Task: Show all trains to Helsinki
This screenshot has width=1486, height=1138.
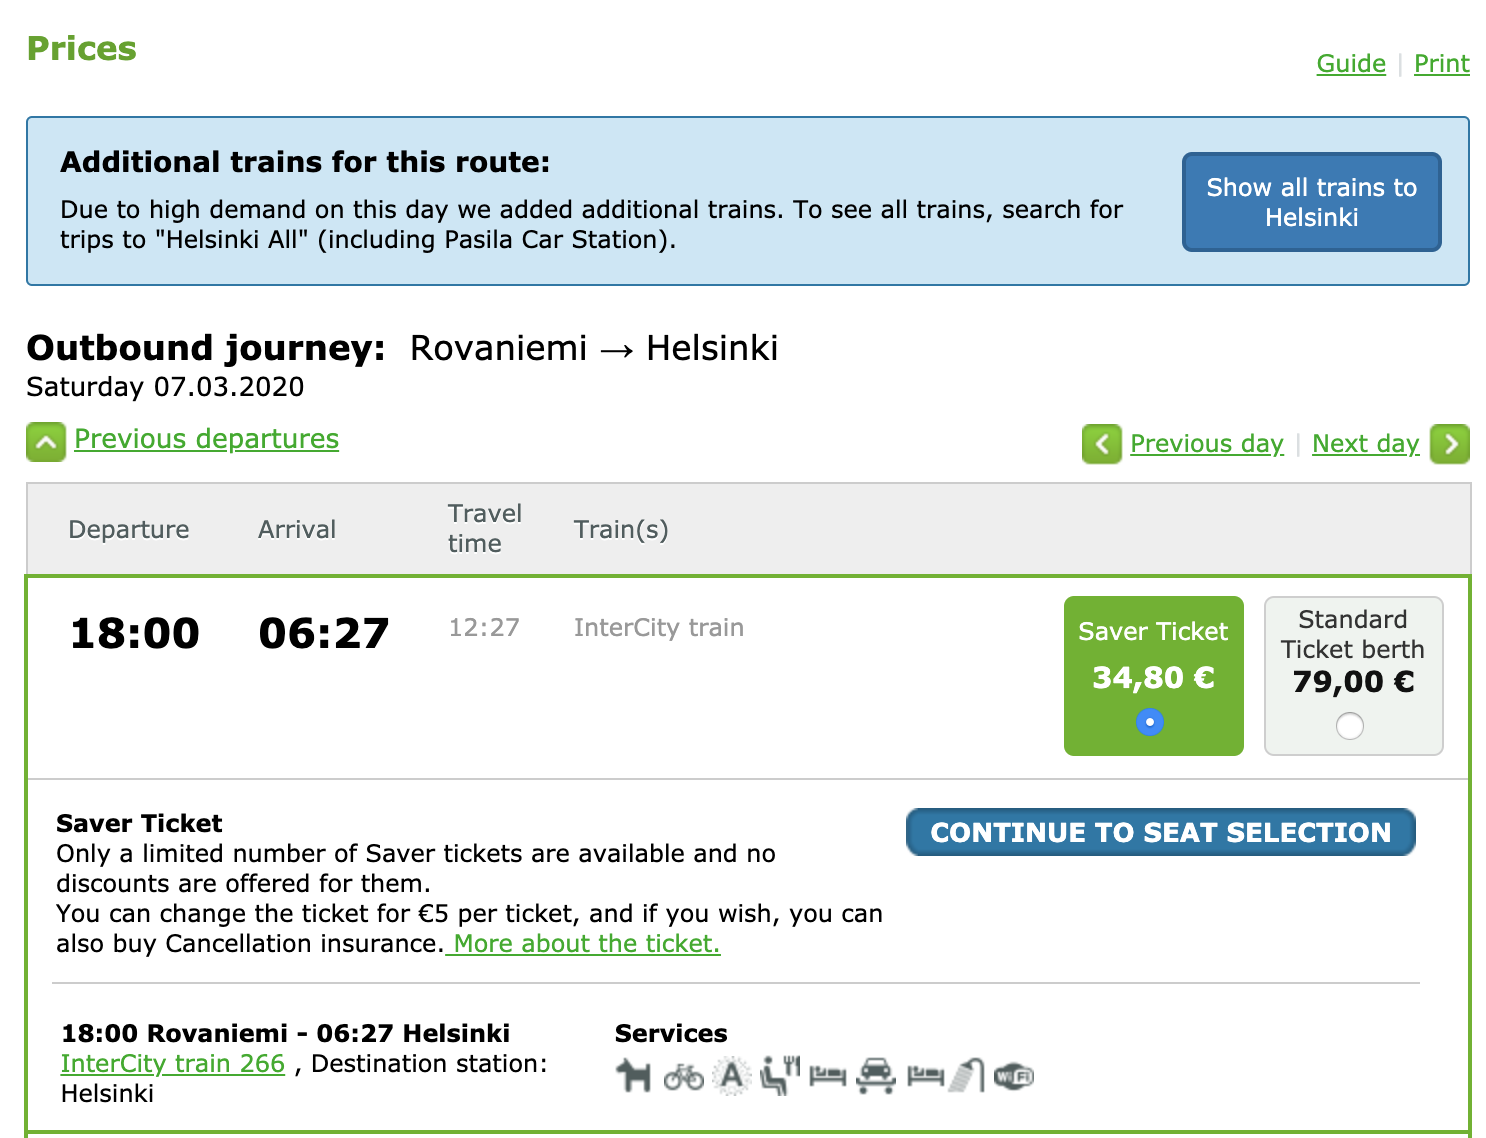Action: point(1312,202)
